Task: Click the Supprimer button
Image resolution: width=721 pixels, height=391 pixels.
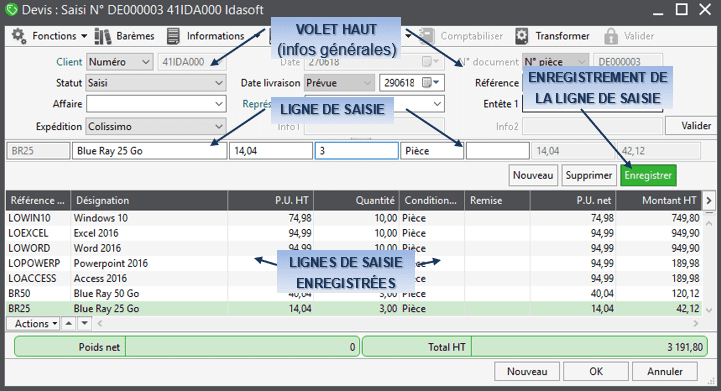Action: point(589,175)
